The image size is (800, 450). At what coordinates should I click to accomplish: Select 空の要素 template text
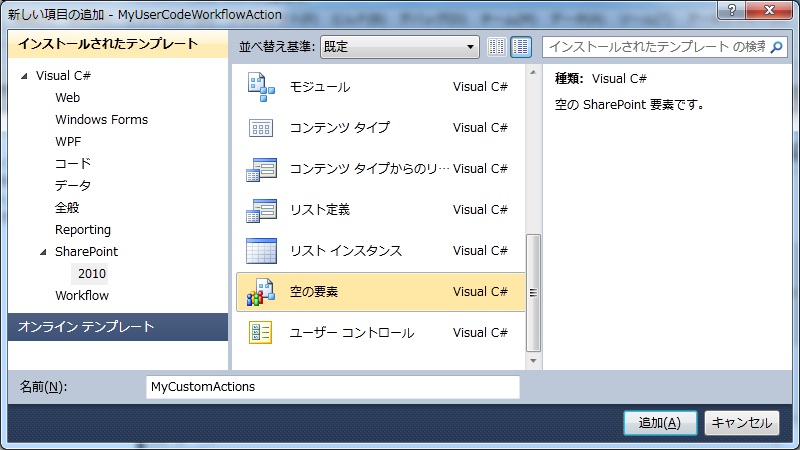314,292
